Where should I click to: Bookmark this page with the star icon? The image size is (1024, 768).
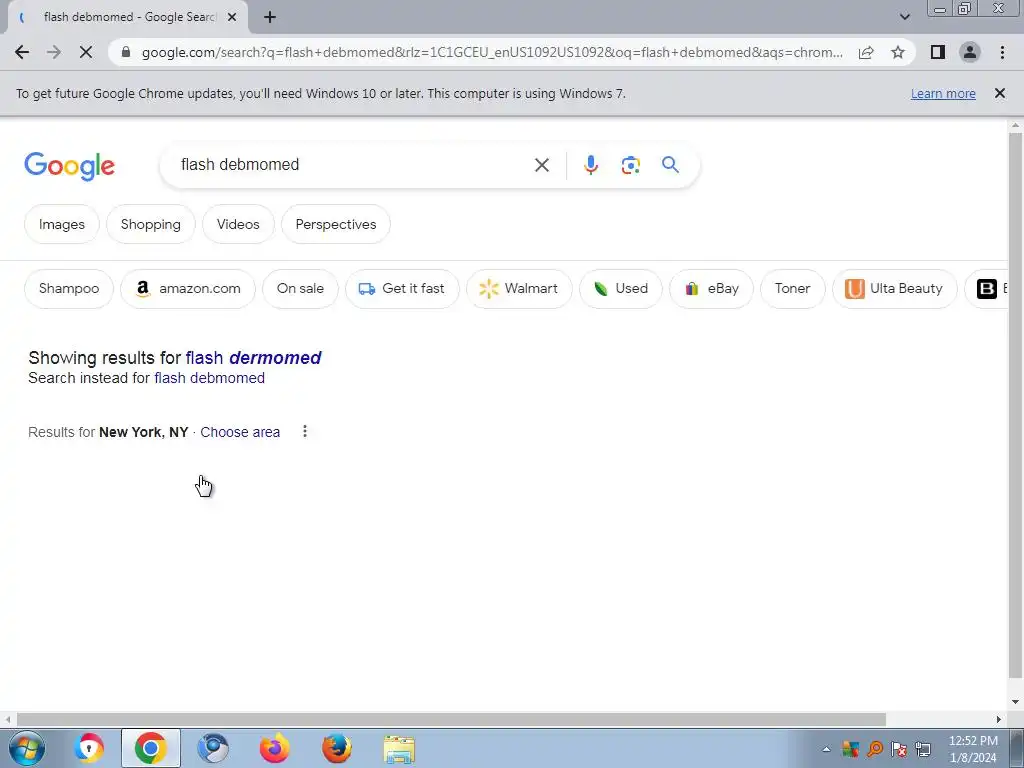(898, 52)
